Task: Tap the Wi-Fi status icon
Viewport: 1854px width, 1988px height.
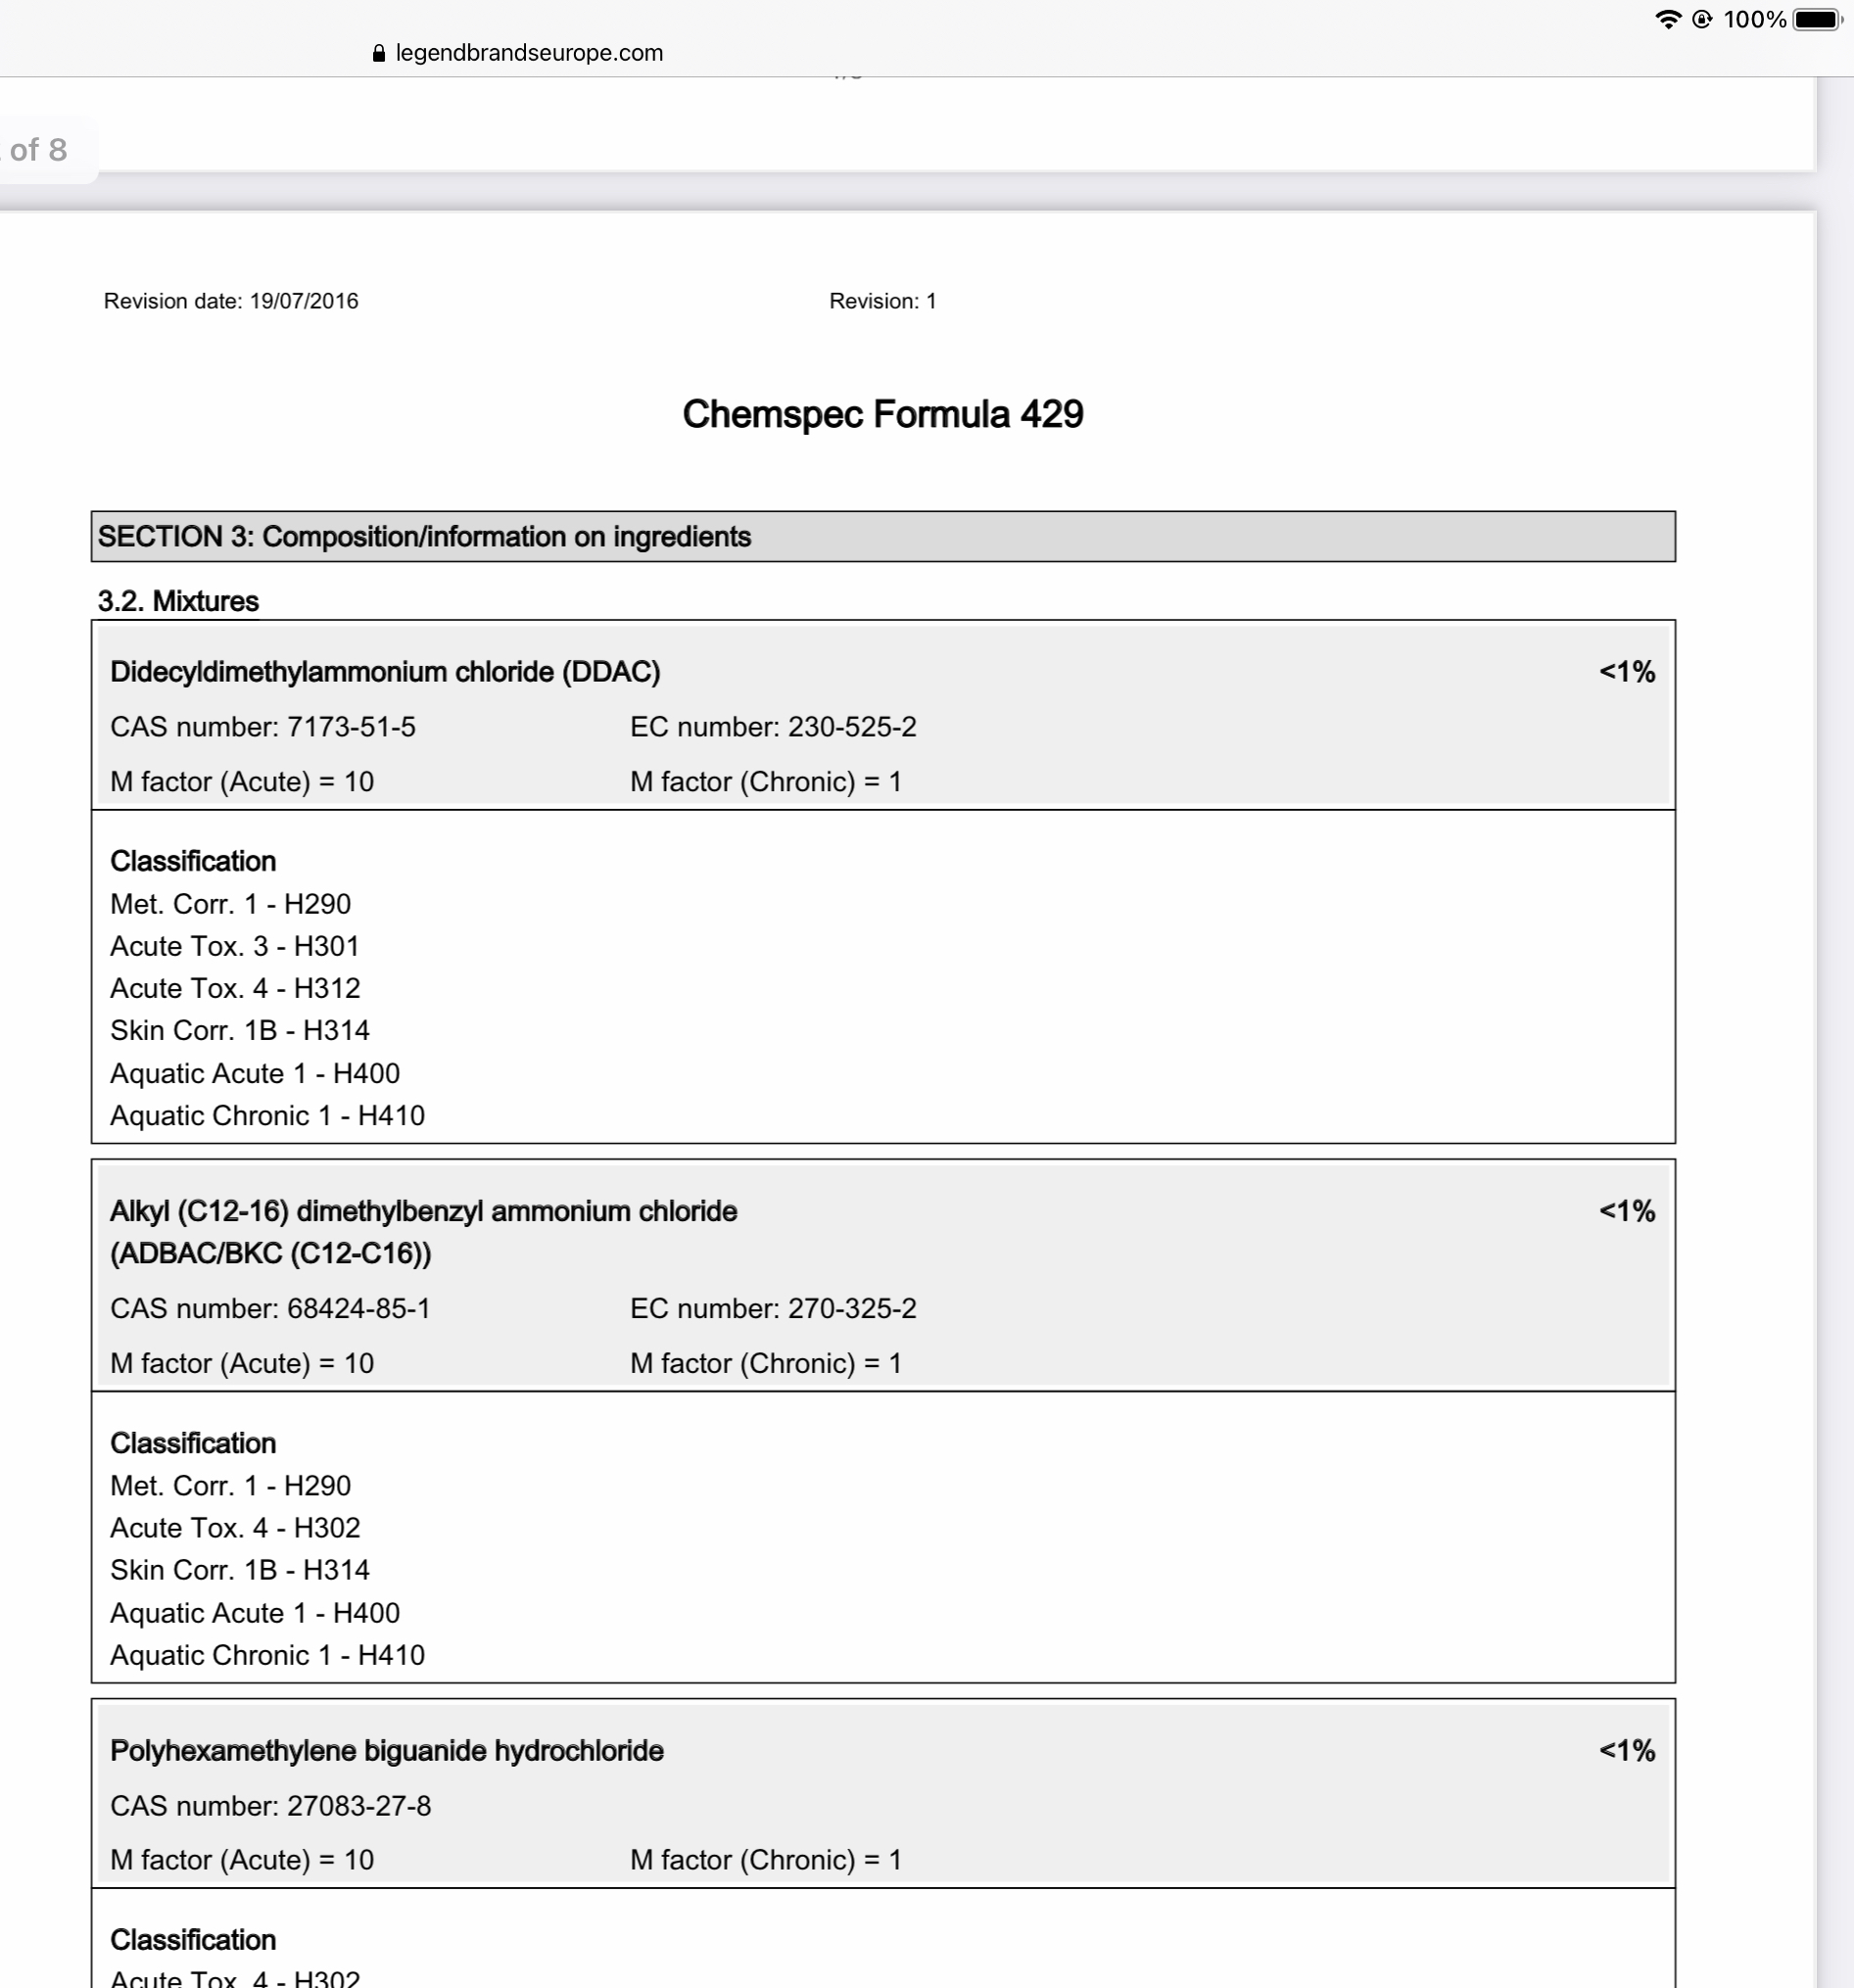Action: coord(1667,19)
